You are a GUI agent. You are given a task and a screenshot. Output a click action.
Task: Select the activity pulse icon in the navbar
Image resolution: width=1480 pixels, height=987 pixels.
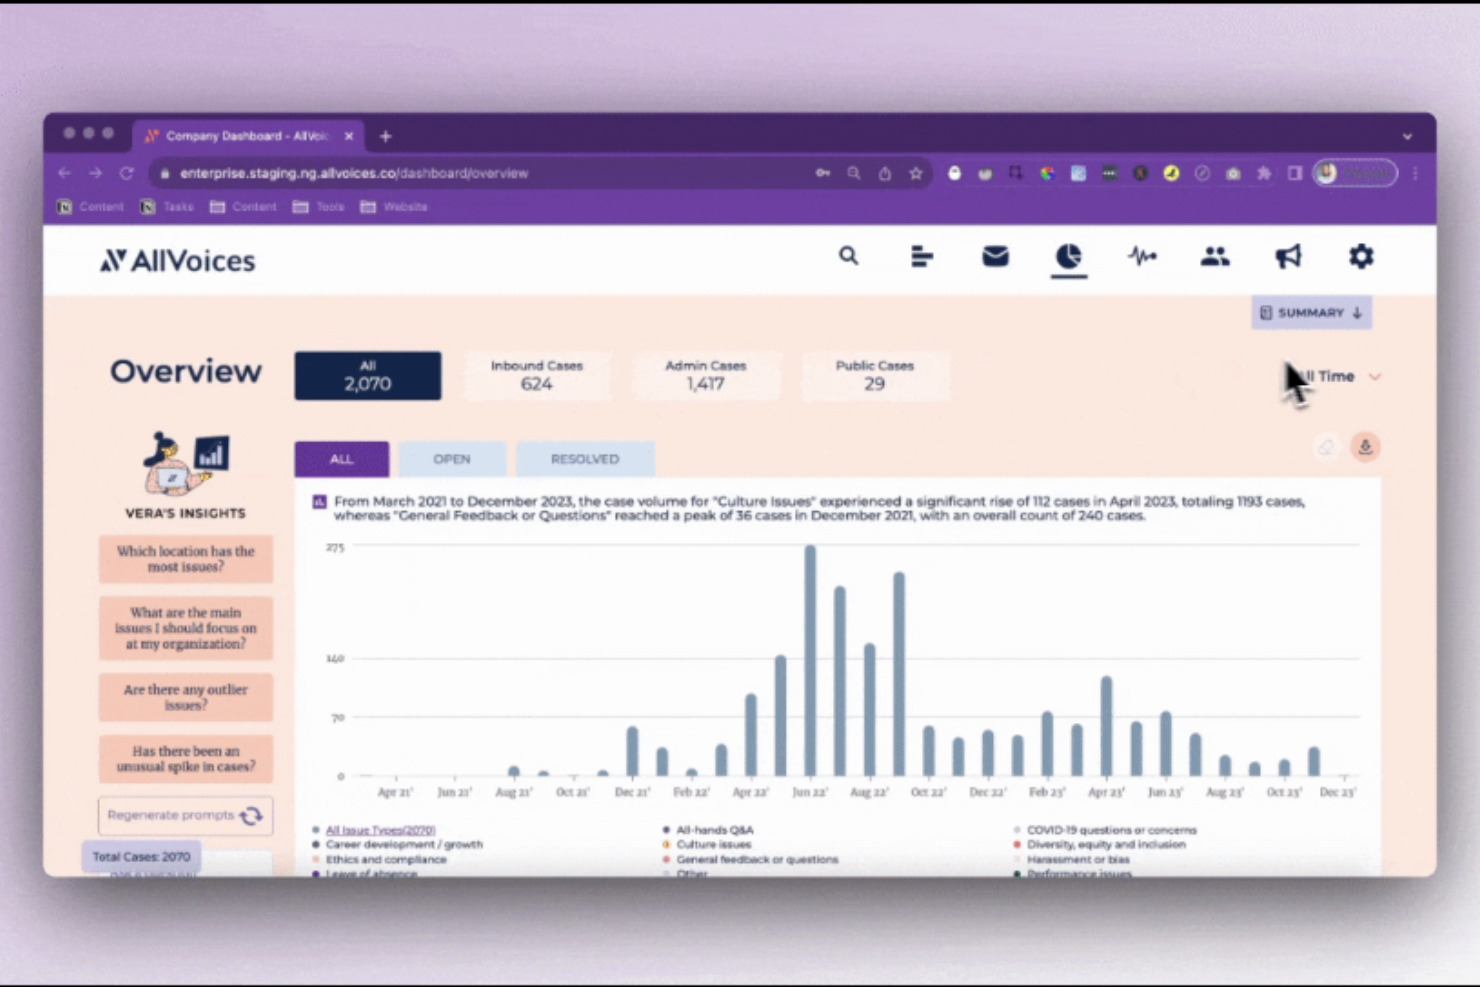tap(1141, 257)
